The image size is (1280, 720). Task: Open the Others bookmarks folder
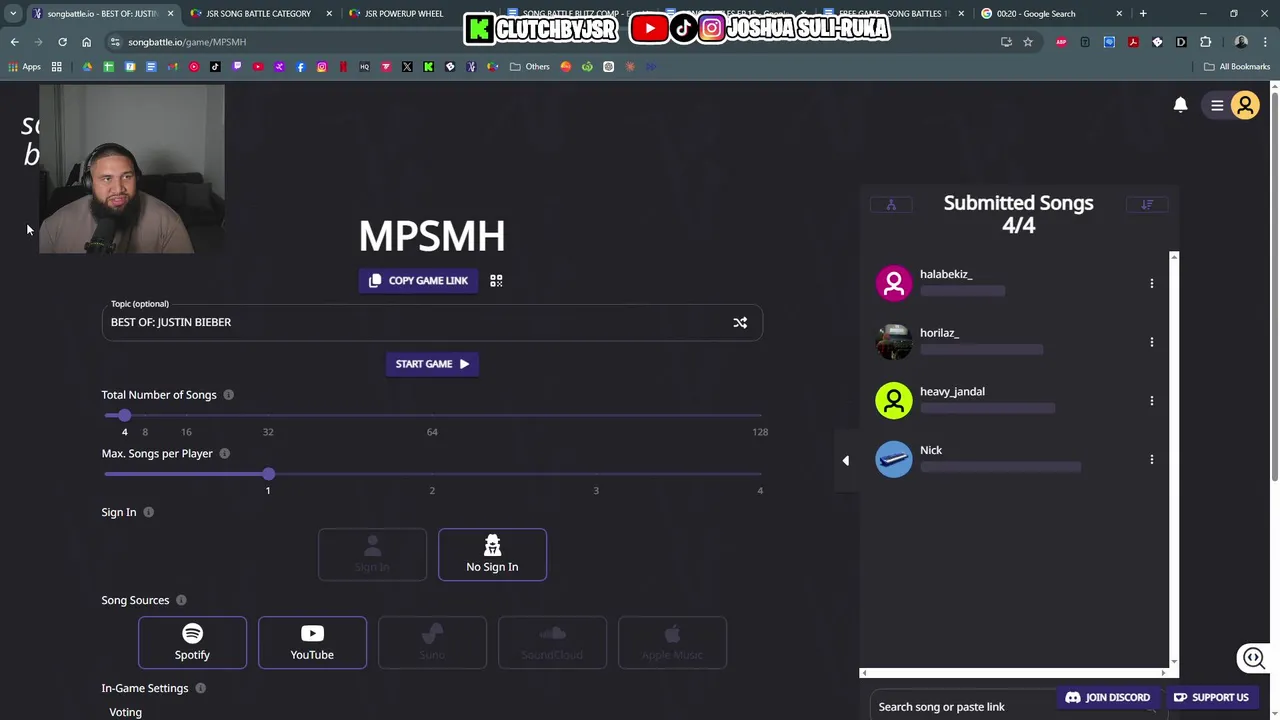pyautogui.click(x=530, y=67)
